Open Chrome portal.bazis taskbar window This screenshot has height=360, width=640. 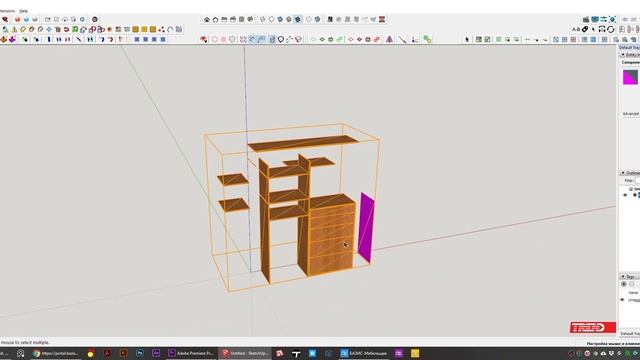[56, 353]
